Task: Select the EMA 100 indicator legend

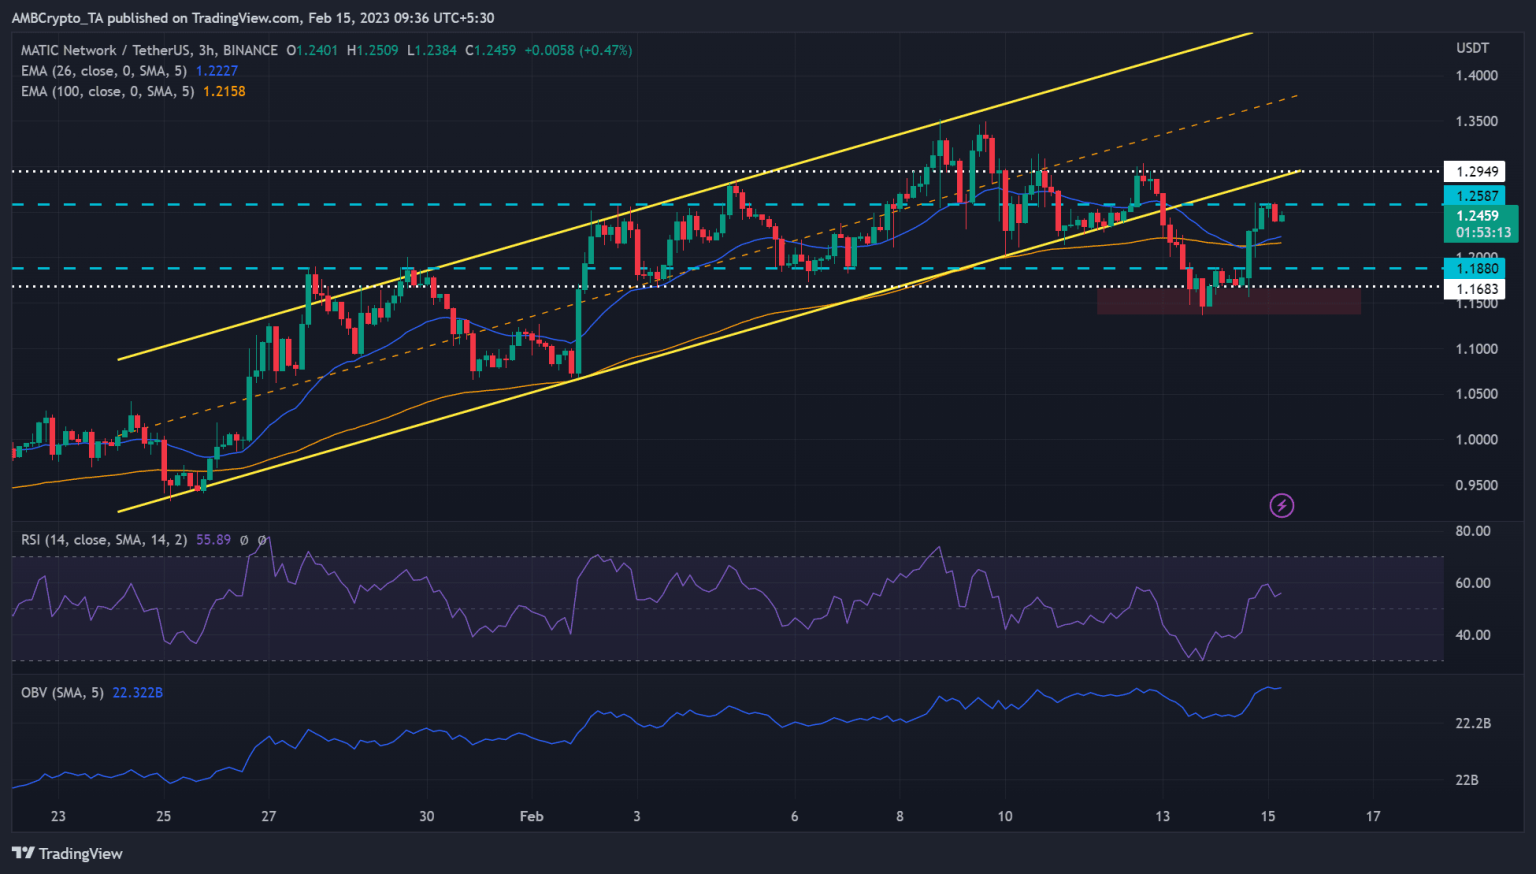Action: pyautogui.click(x=108, y=91)
